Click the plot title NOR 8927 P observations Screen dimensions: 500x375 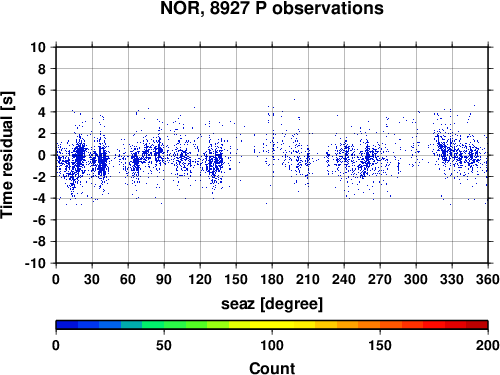272,8
